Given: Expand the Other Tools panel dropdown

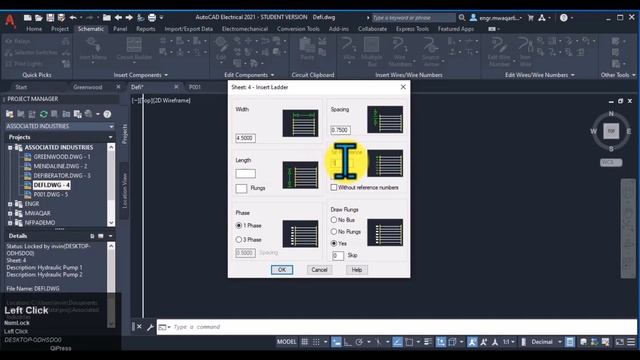Looking at the screenshot, I should (633, 75).
